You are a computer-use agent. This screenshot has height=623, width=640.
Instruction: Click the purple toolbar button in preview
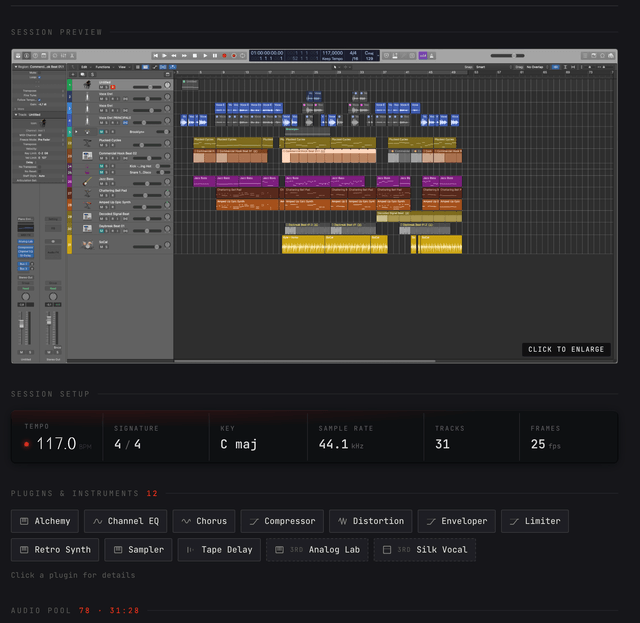422,56
